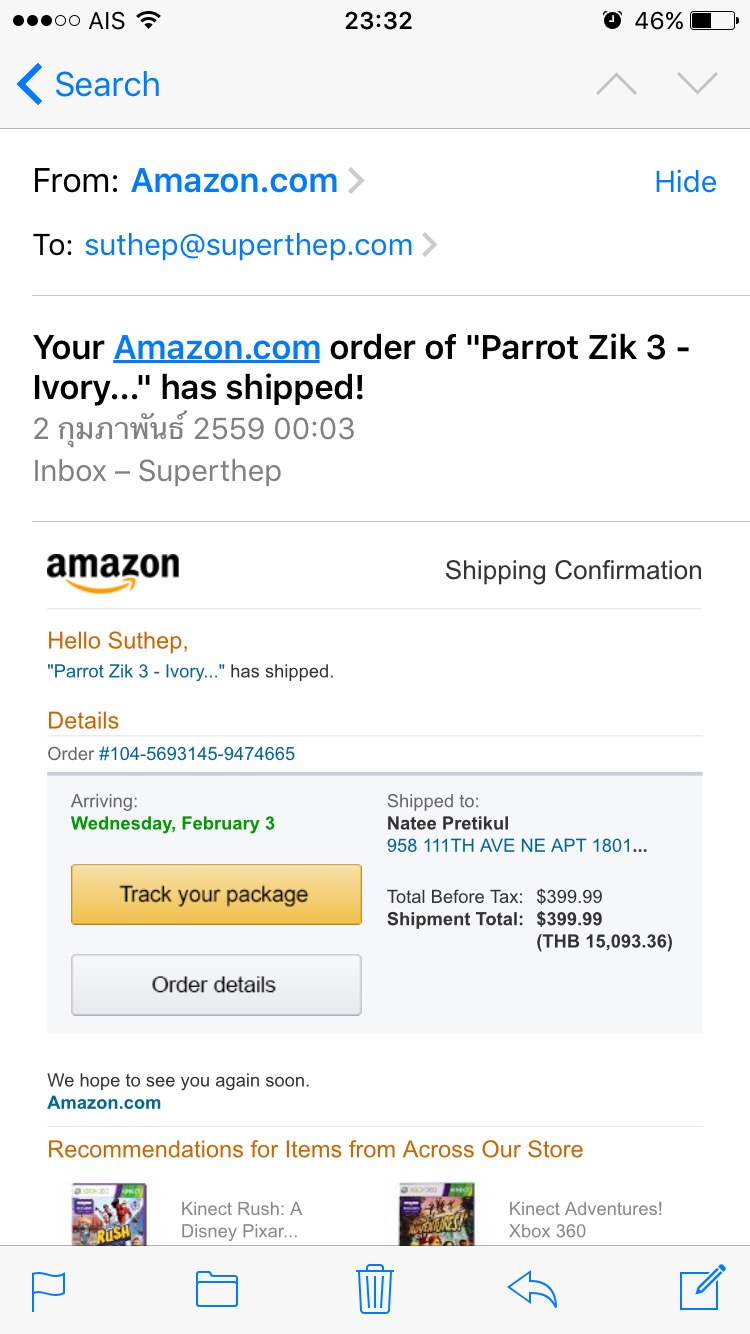The width and height of the screenshot is (750, 1334).
Task: Go to next message with down arrow
Action: tap(697, 84)
